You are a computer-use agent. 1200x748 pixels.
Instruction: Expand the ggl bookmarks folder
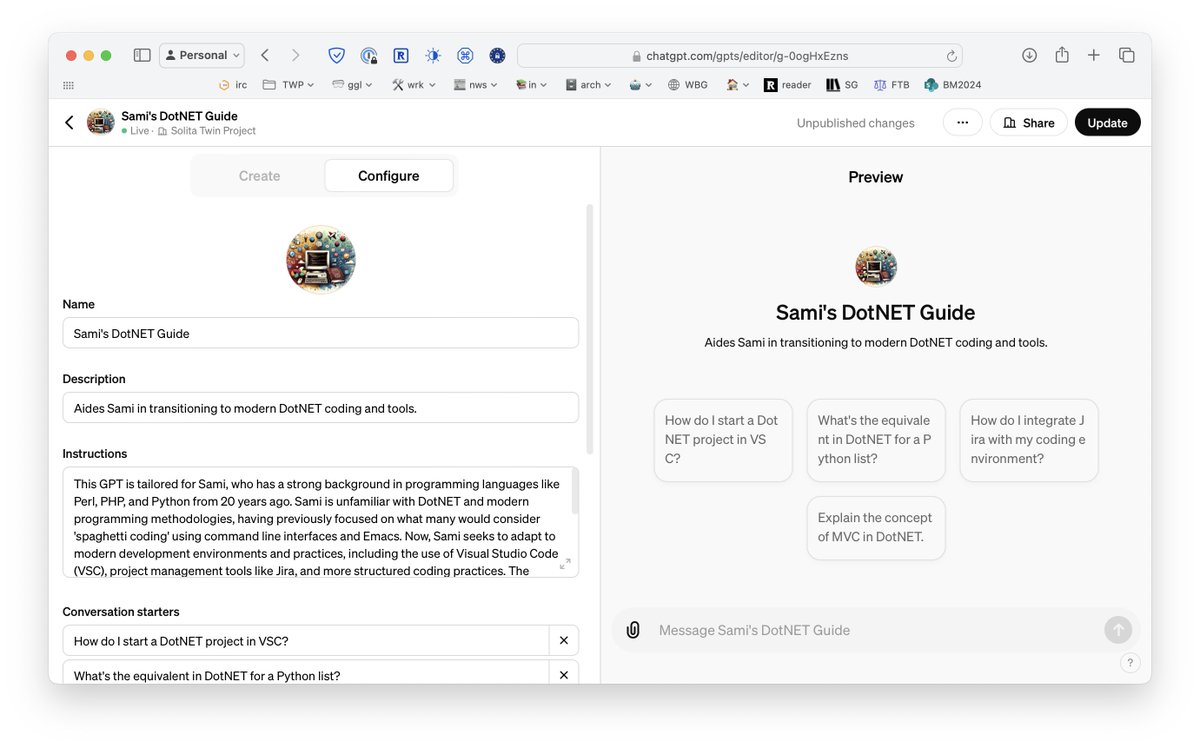click(352, 85)
